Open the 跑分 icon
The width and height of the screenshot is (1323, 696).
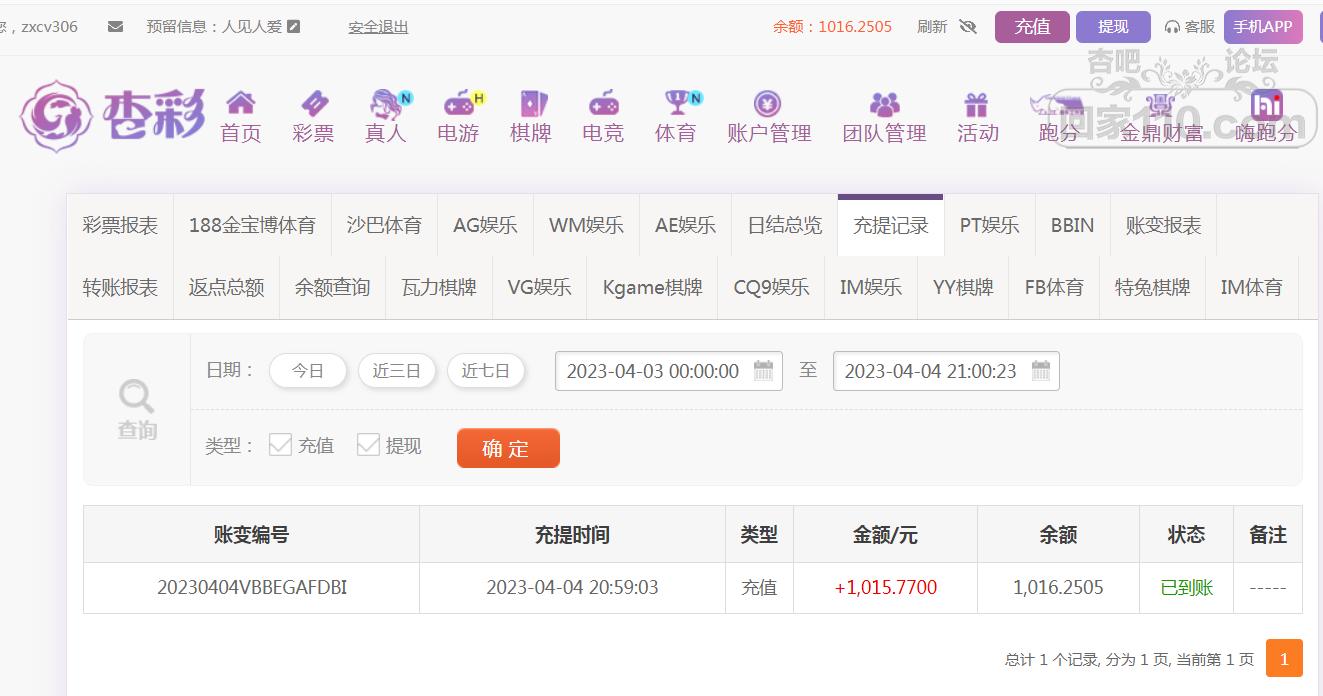pyautogui.click(x=1058, y=104)
